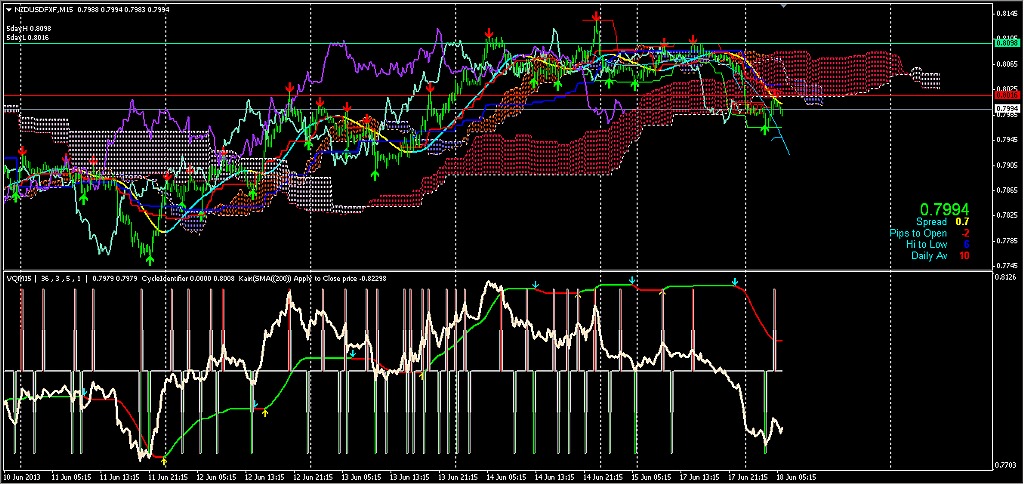
Task: Click the 18 Jun 05:15 time label
Action: [x=794, y=476]
